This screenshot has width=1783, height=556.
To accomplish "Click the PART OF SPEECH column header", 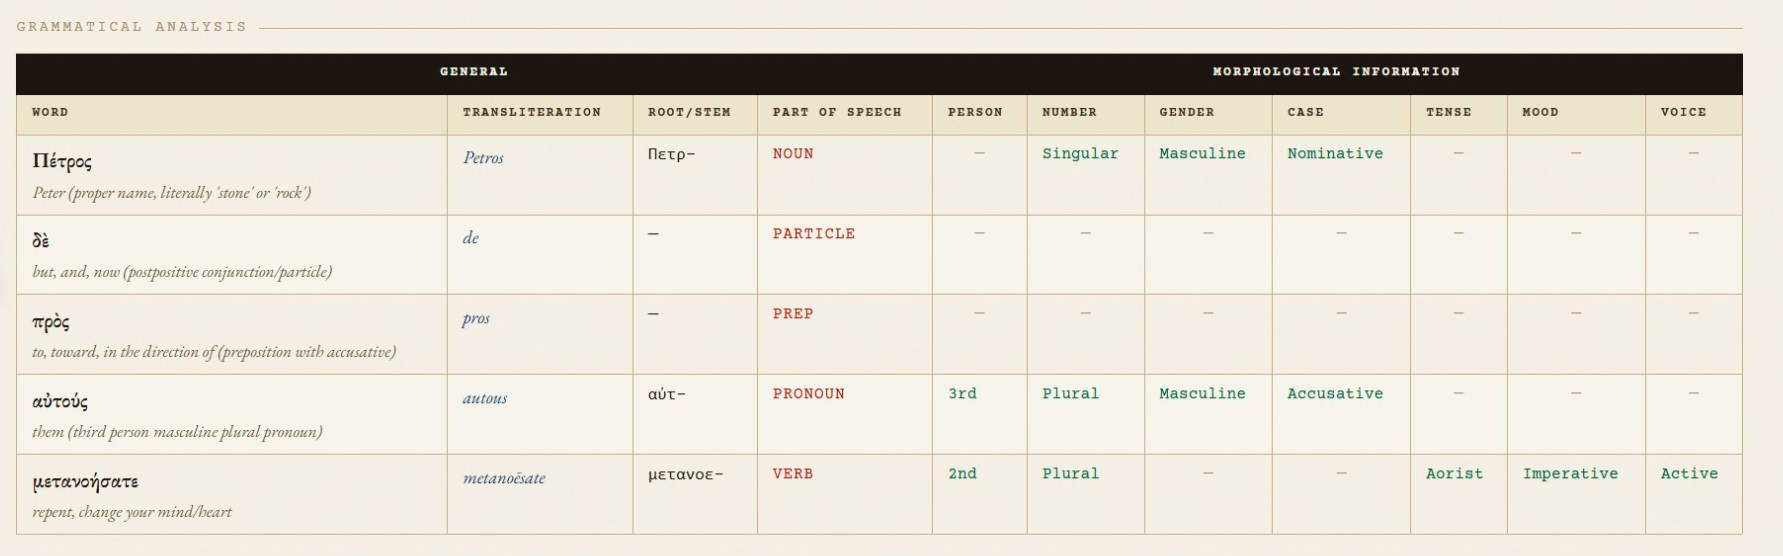I will point(836,112).
